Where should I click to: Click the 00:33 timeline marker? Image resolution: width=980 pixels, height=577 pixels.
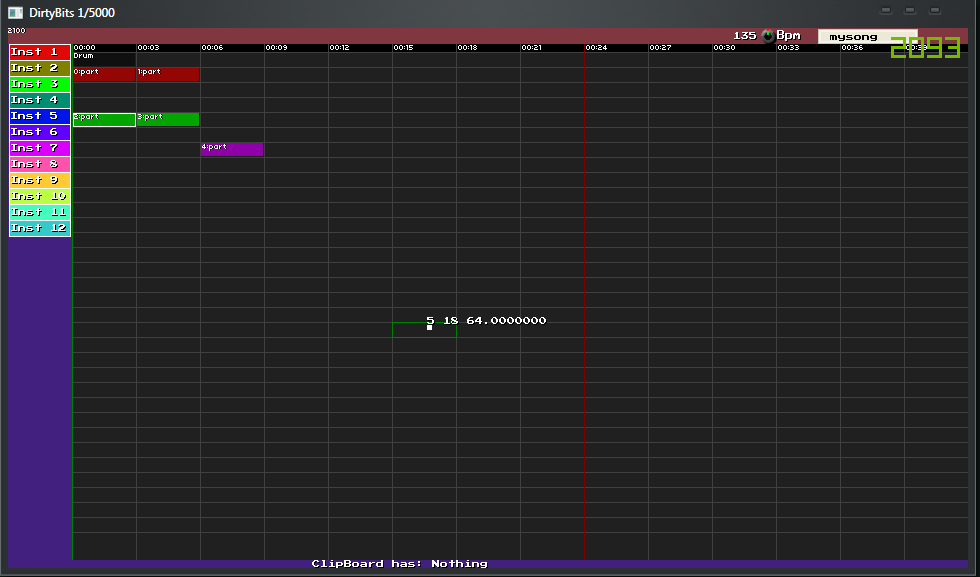(788, 48)
